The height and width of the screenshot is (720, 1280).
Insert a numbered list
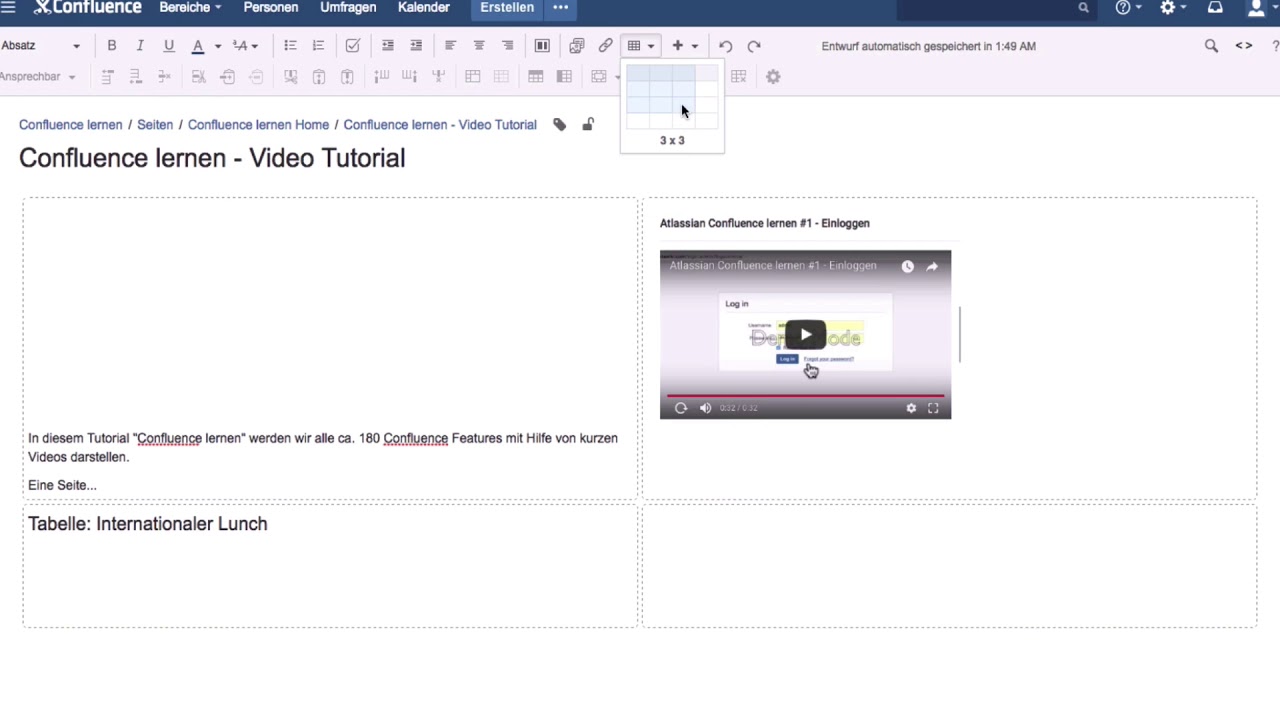point(318,46)
